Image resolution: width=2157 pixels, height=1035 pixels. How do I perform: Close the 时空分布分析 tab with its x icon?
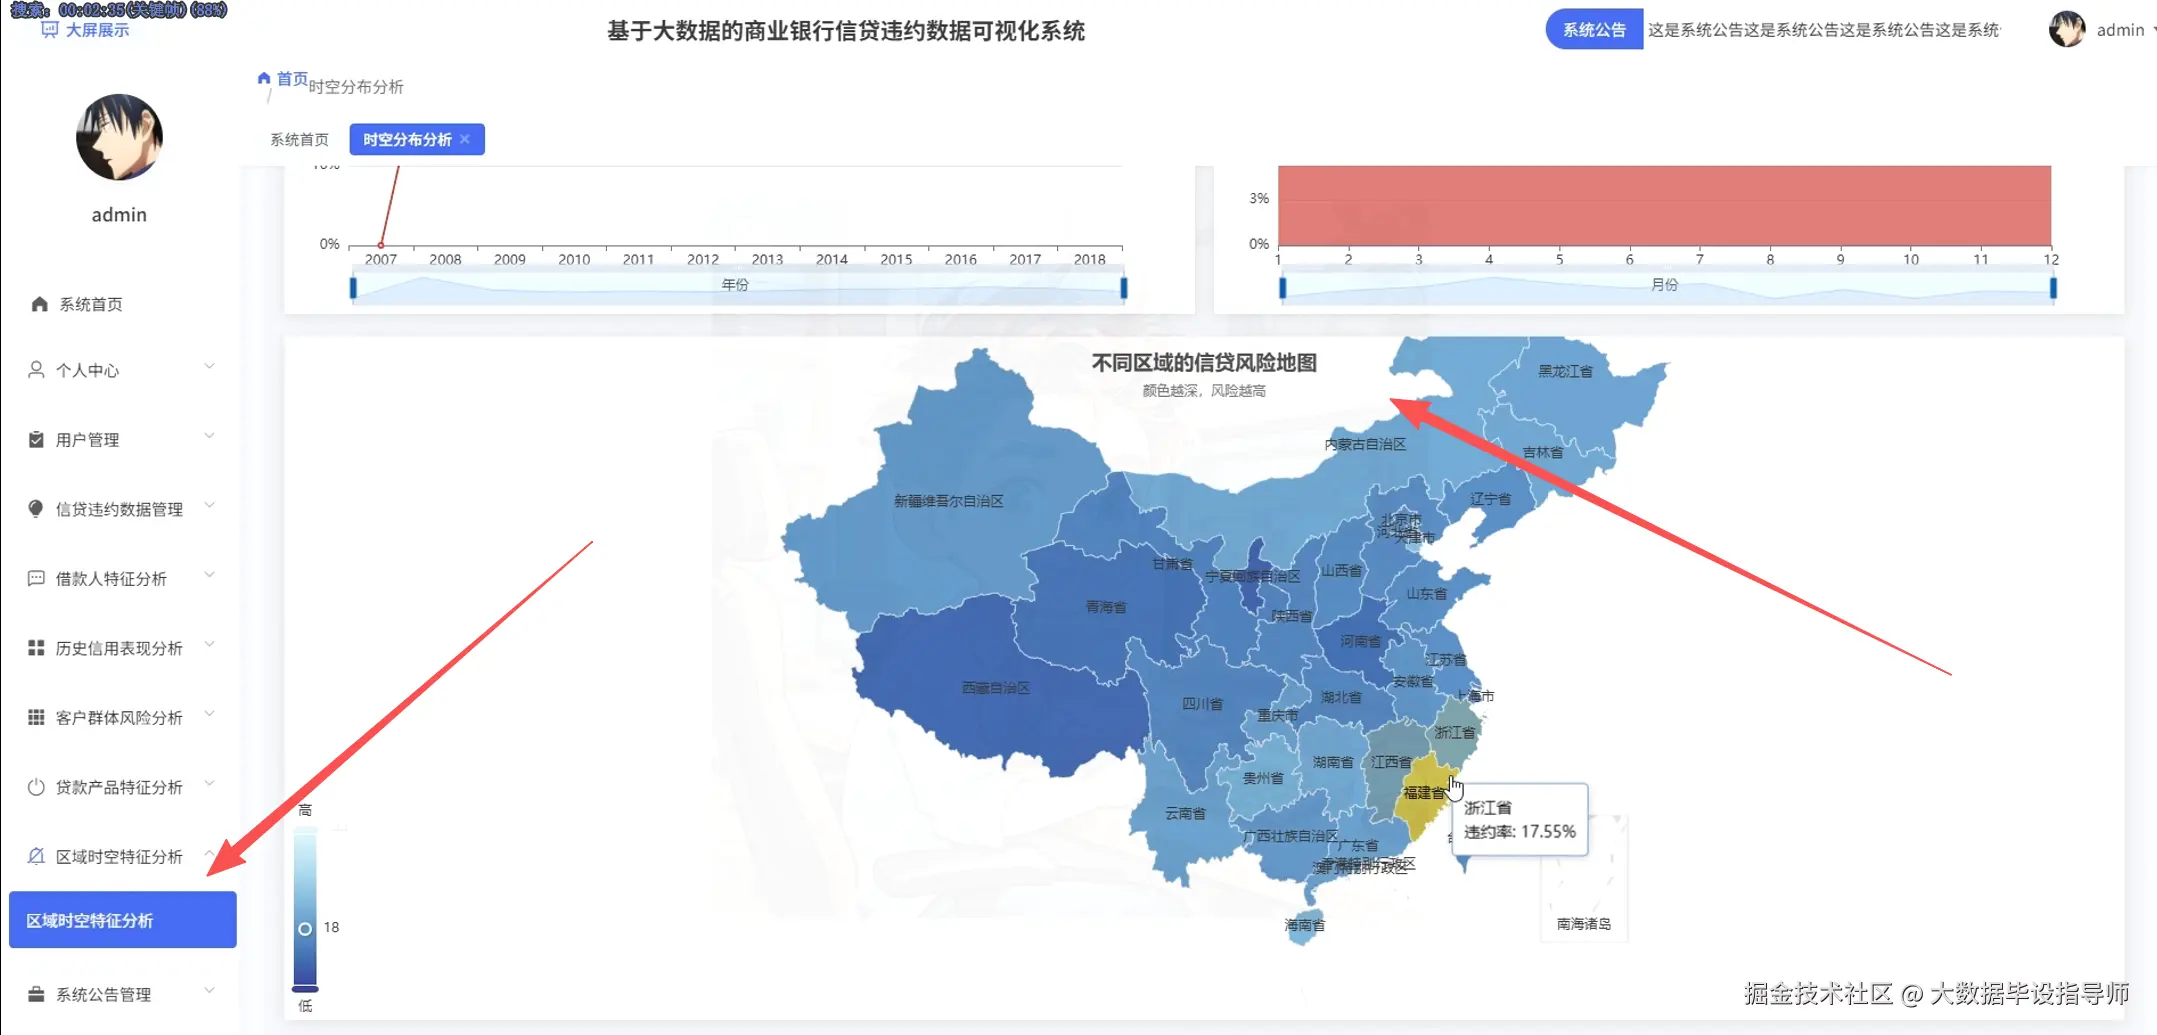465,139
